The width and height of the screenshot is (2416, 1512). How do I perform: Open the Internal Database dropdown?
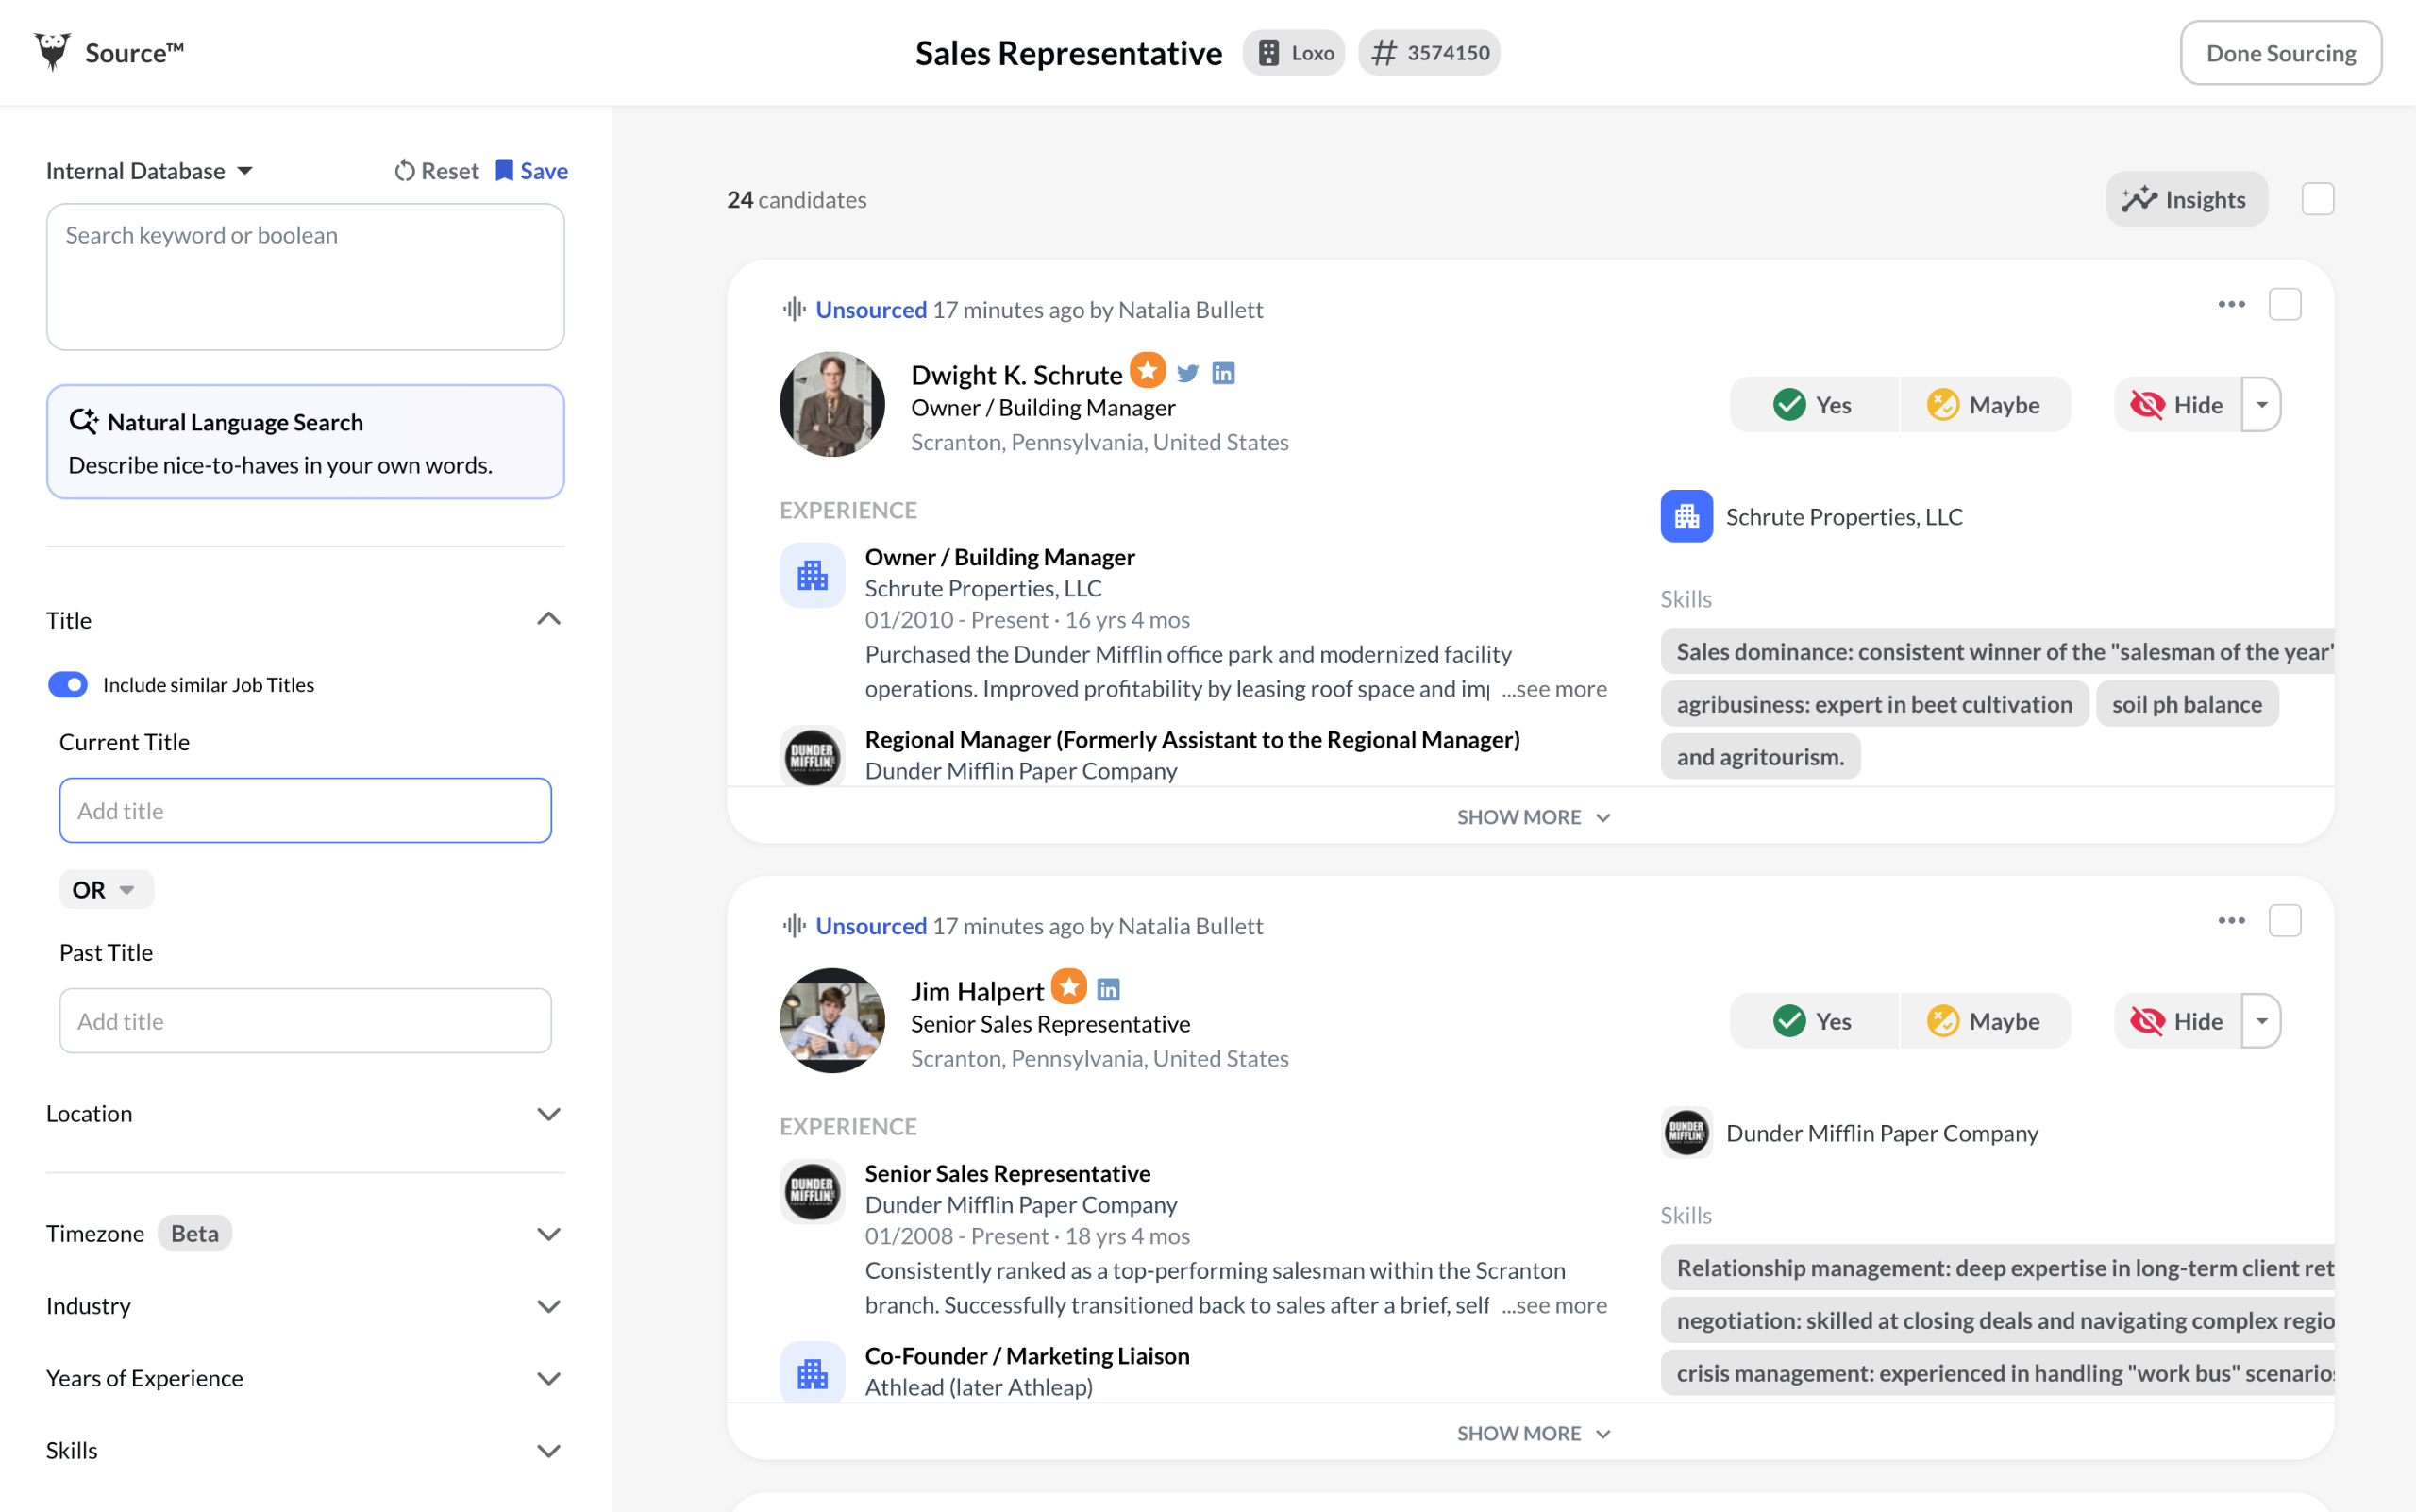pos(149,171)
